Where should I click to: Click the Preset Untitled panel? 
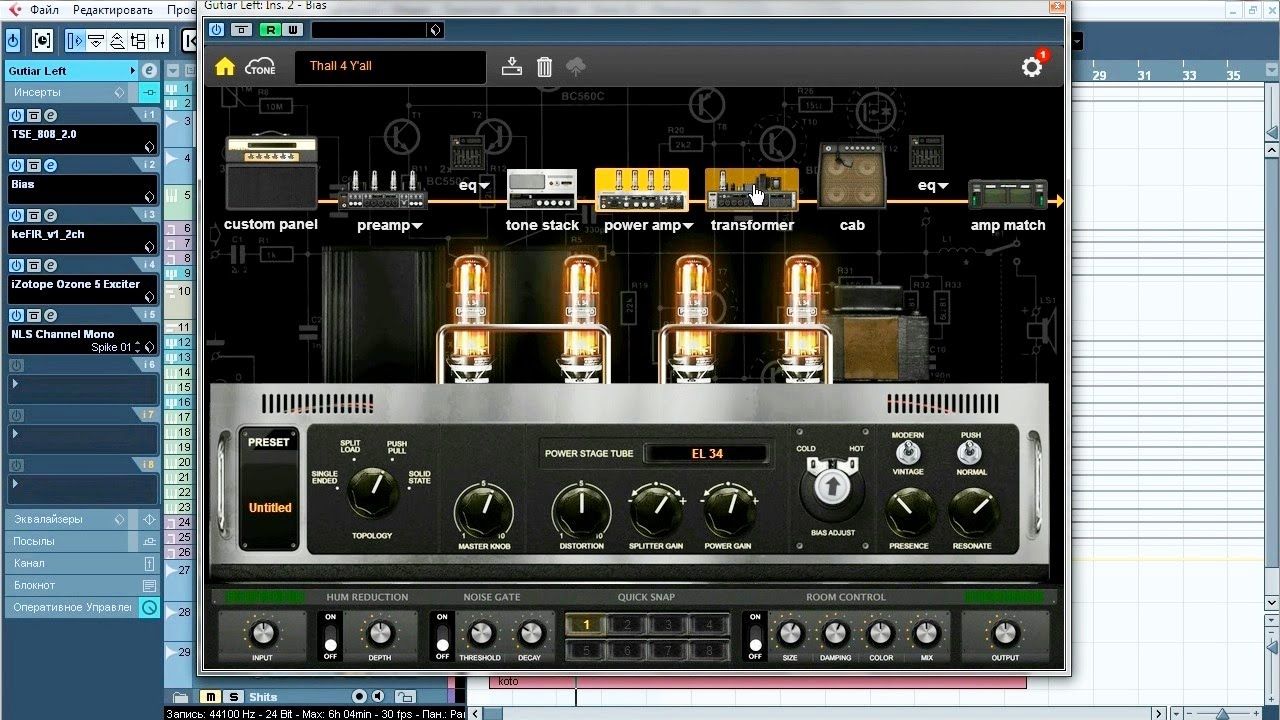[x=269, y=488]
